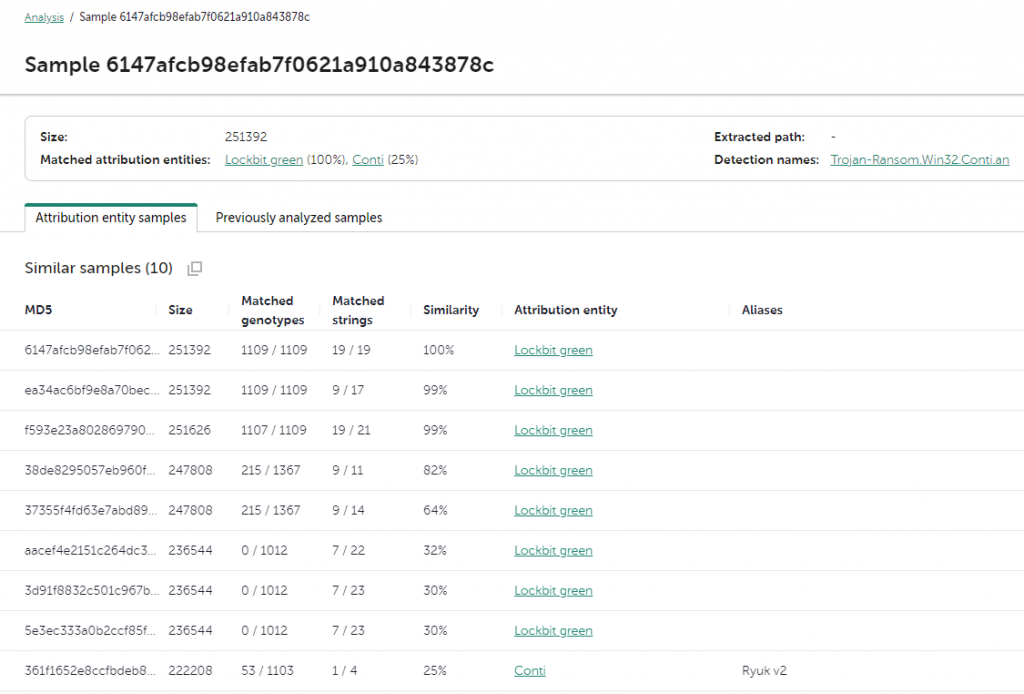
Task: Sort by Matched strings column header
Action: point(358,310)
